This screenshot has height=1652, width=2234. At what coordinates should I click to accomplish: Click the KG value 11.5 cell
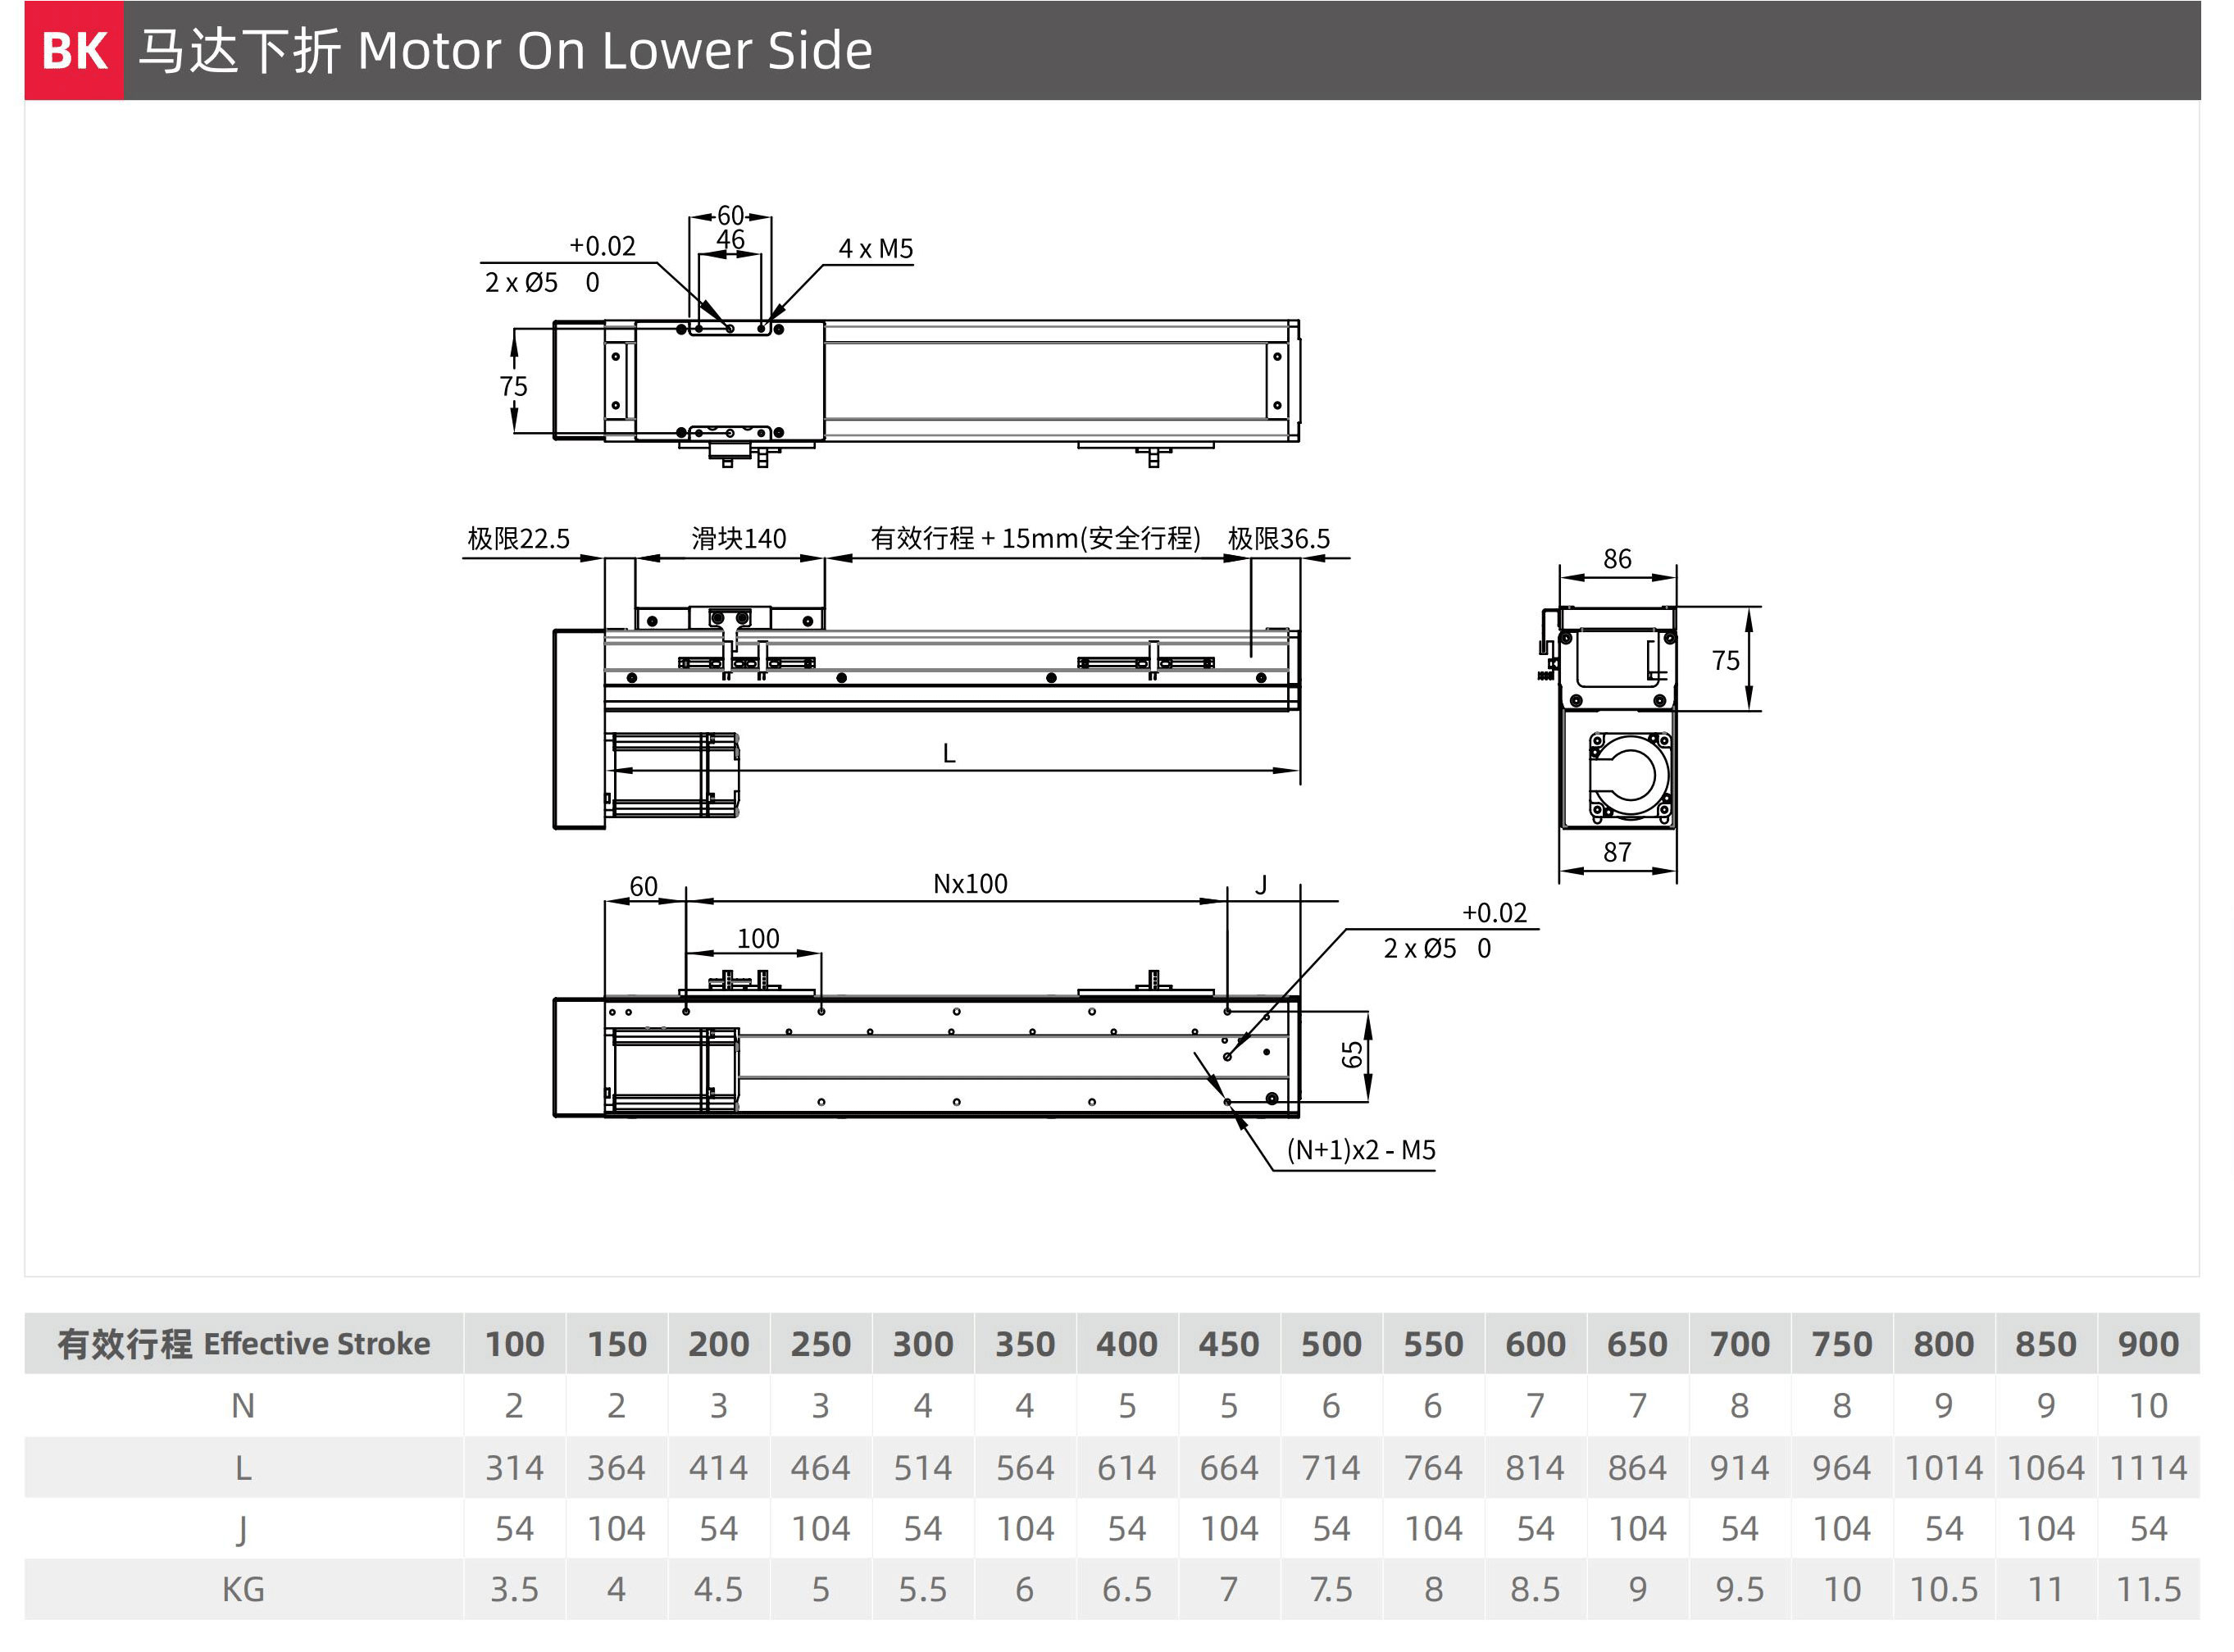coord(2147,1589)
